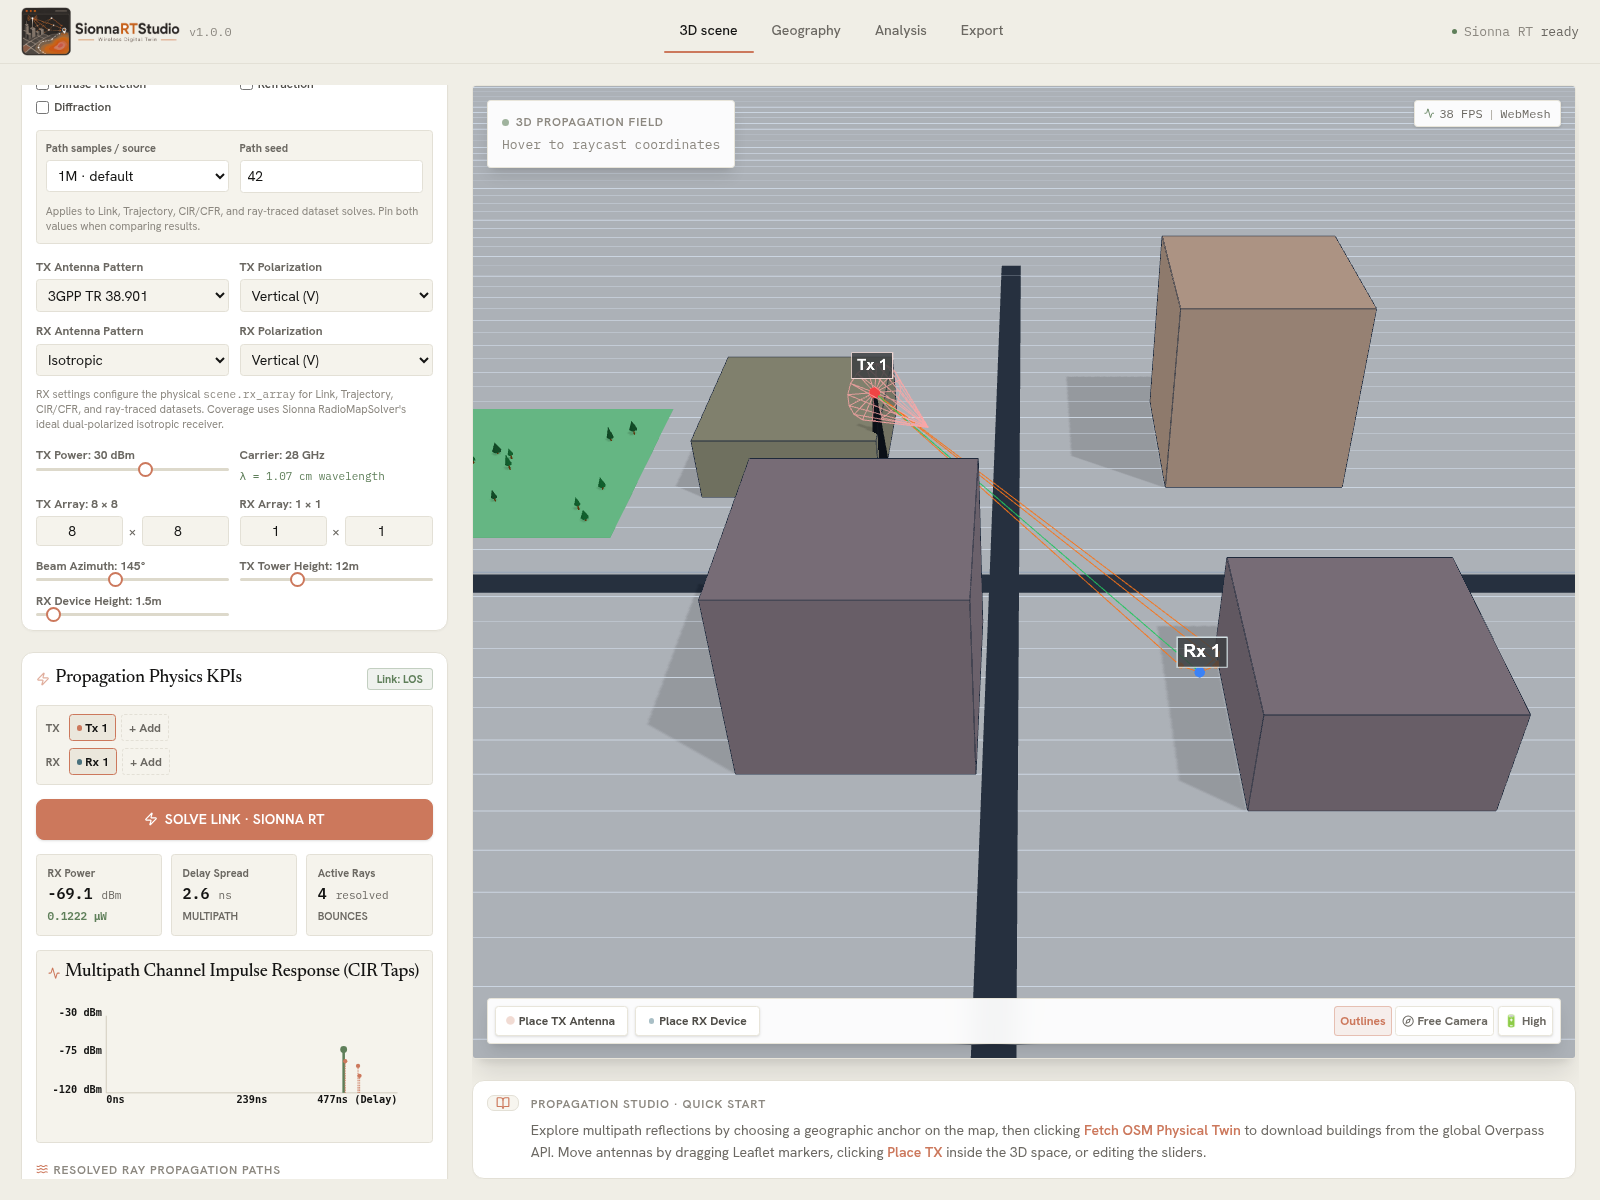Click the Beam Azimuth slider handle
Viewport: 1600px width, 1200px height.
click(x=116, y=580)
